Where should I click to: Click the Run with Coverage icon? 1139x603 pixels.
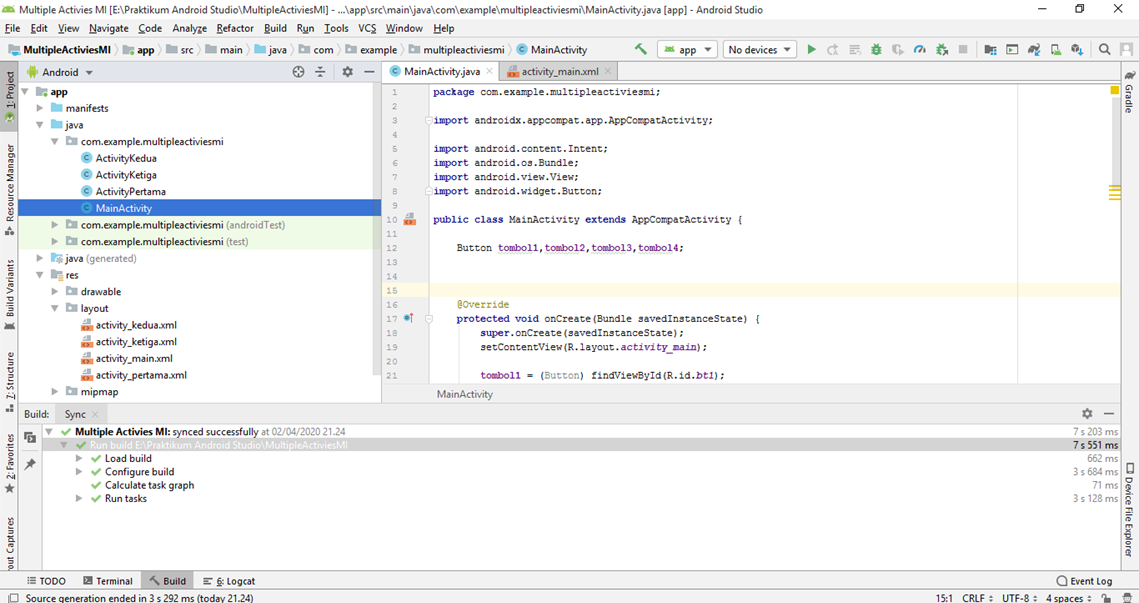899,49
